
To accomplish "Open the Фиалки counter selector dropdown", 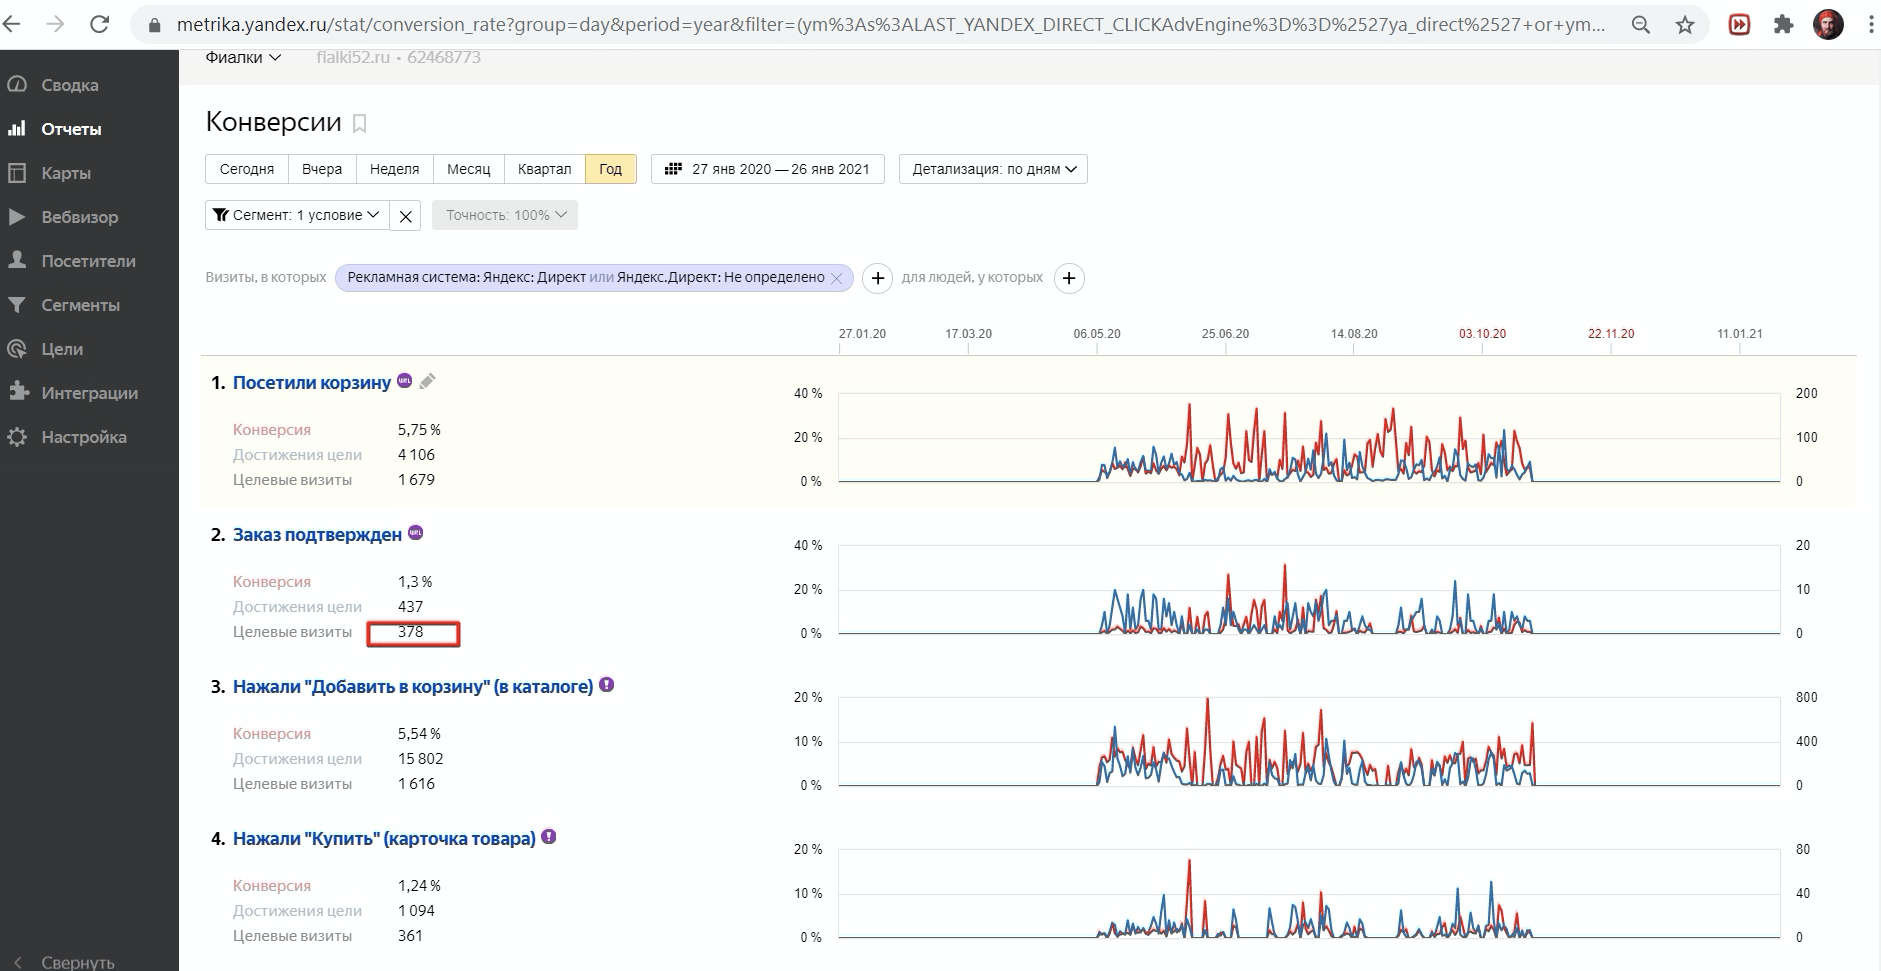I will (243, 58).
